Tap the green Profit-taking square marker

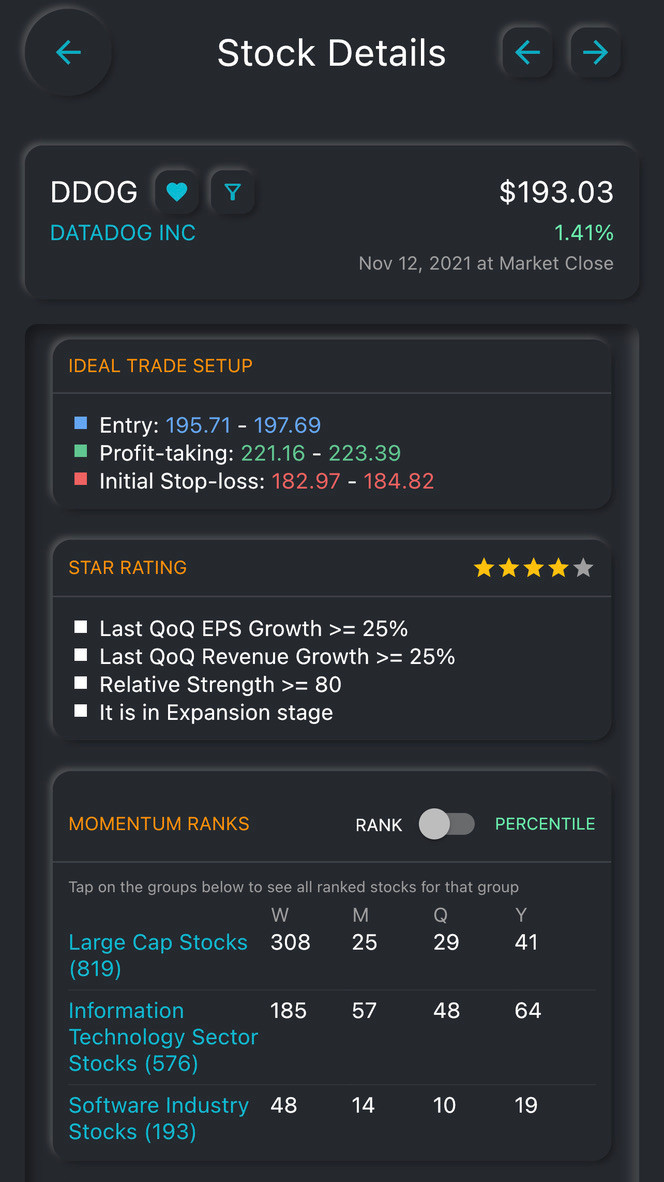[x=81, y=452]
